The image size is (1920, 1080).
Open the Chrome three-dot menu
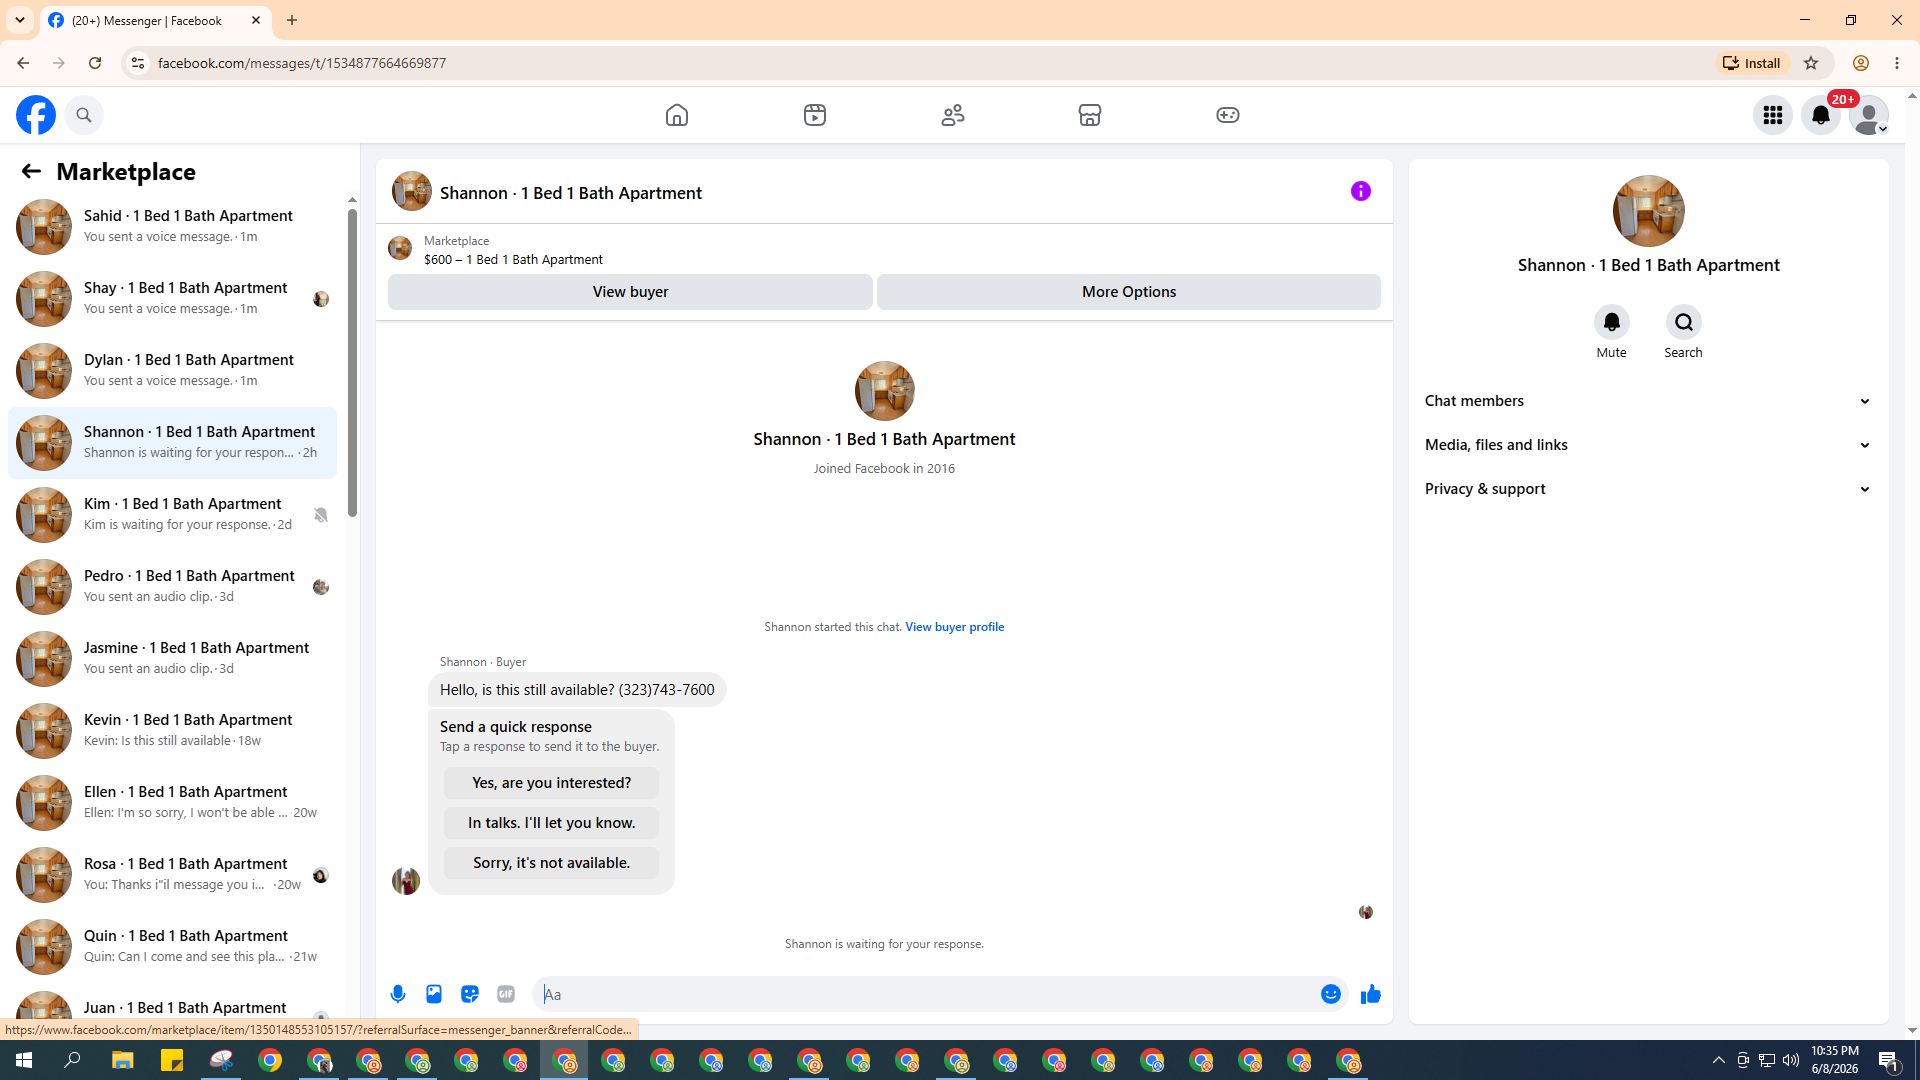pyautogui.click(x=1897, y=63)
